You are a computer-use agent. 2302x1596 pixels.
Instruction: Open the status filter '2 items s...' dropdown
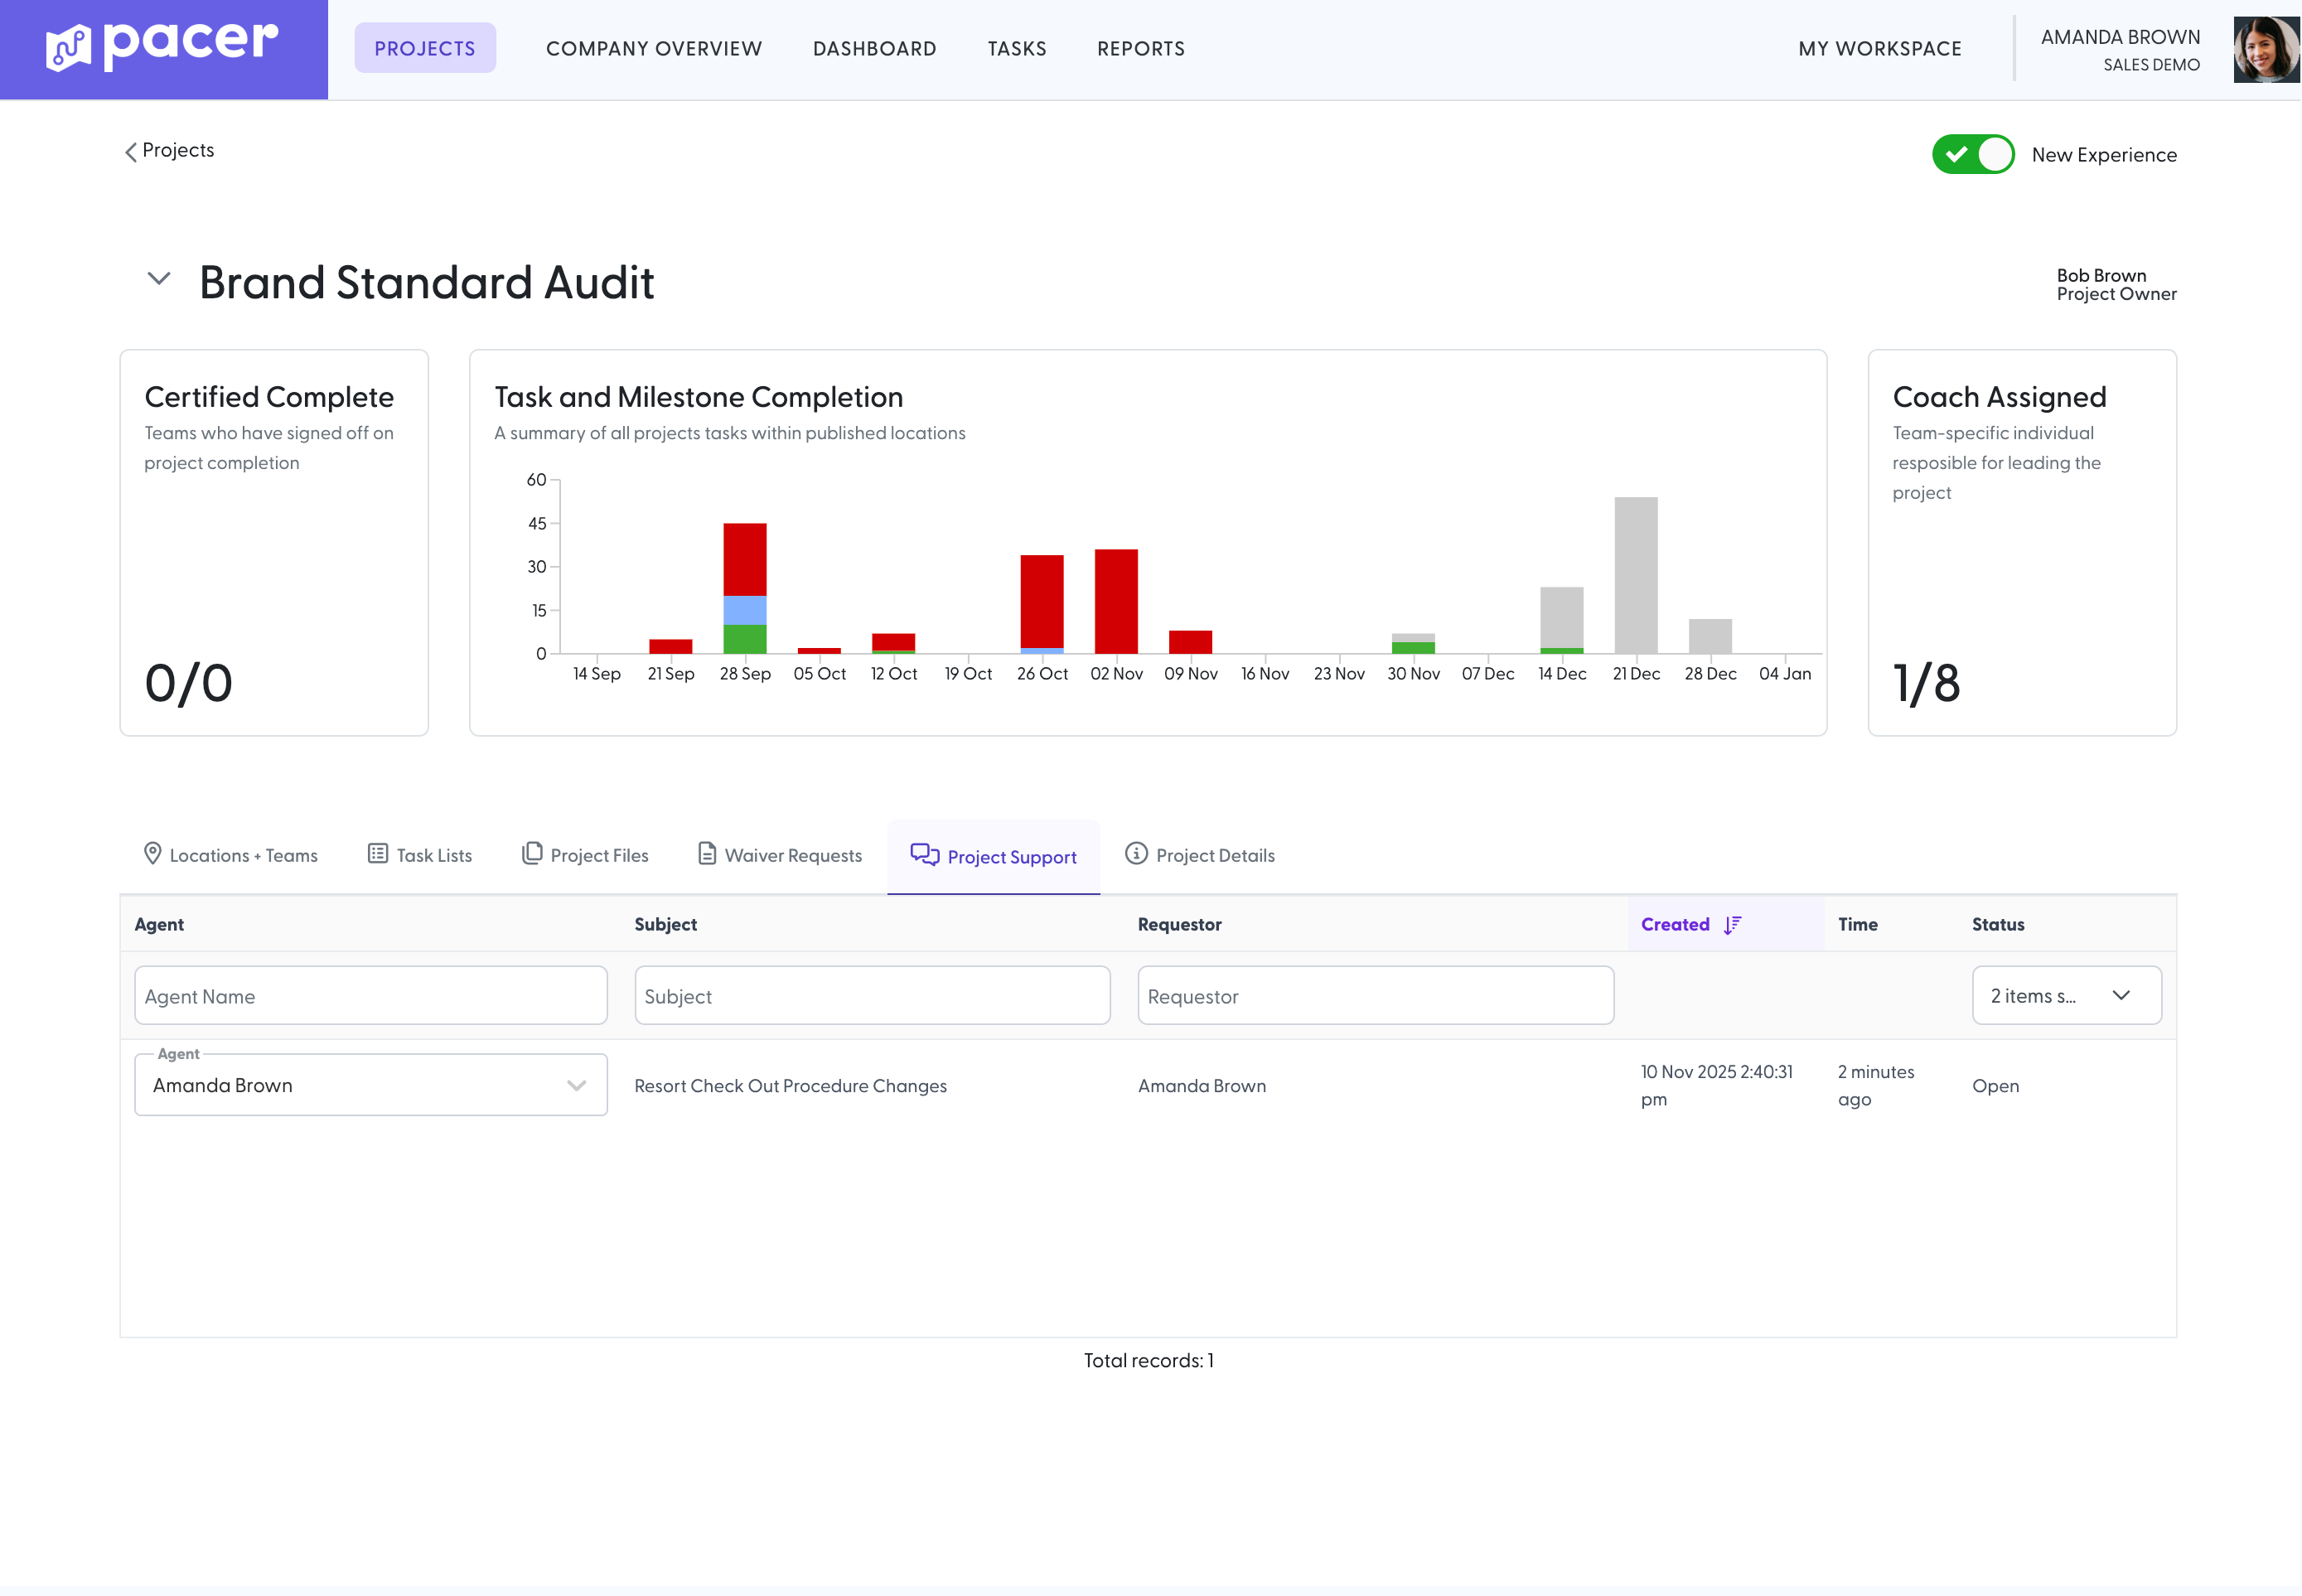coord(2066,995)
